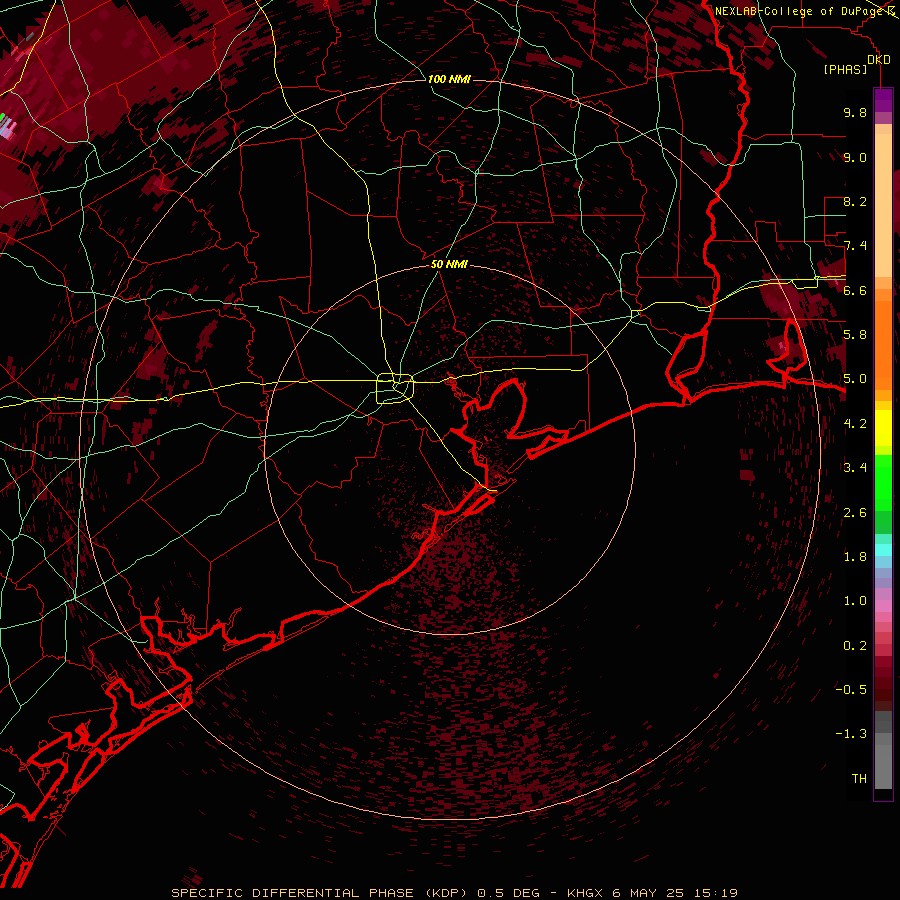Click the 7.4 value on color scale
The width and height of the screenshot is (900, 900).
click(x=855, y=246)
